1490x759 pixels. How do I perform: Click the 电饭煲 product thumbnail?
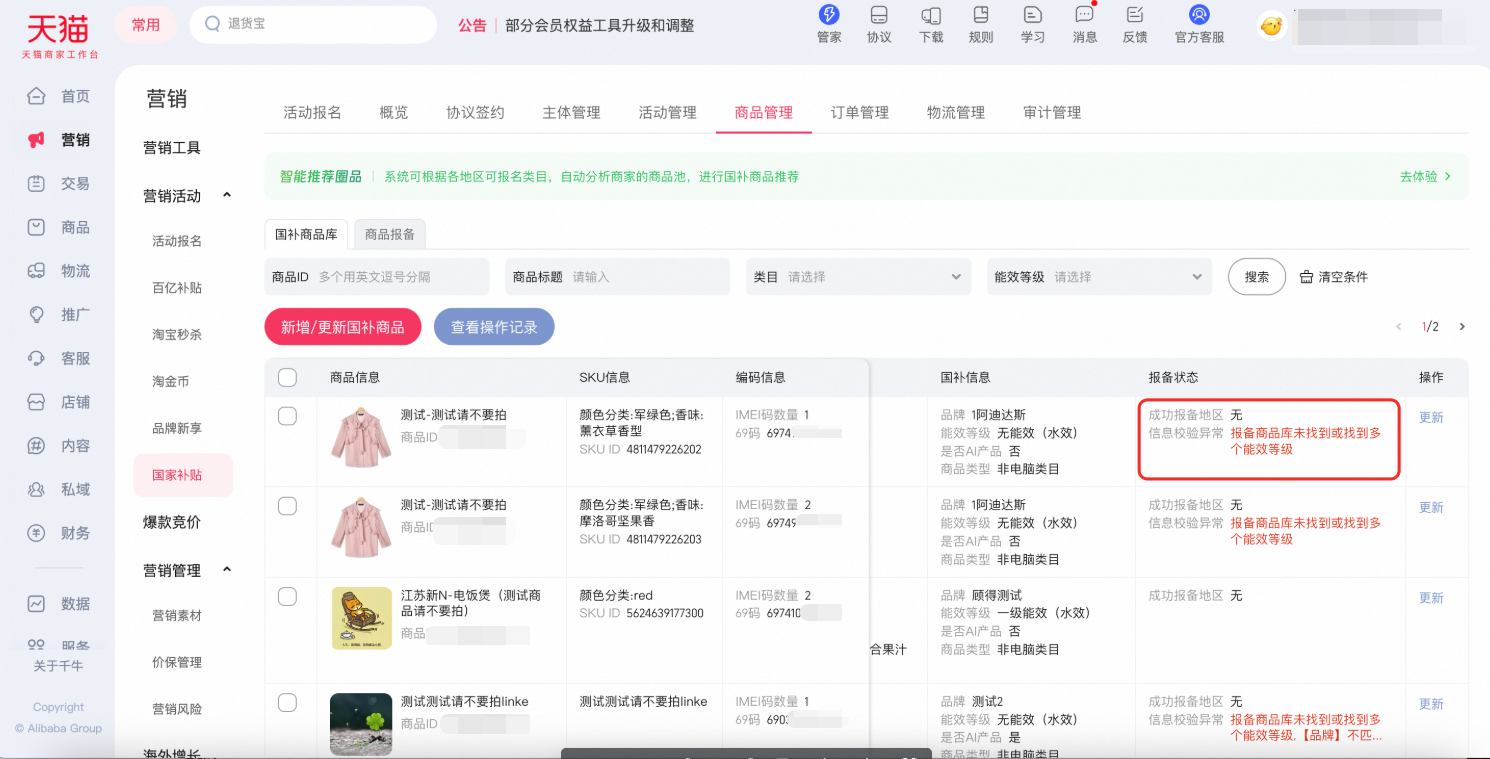(362, 617)
